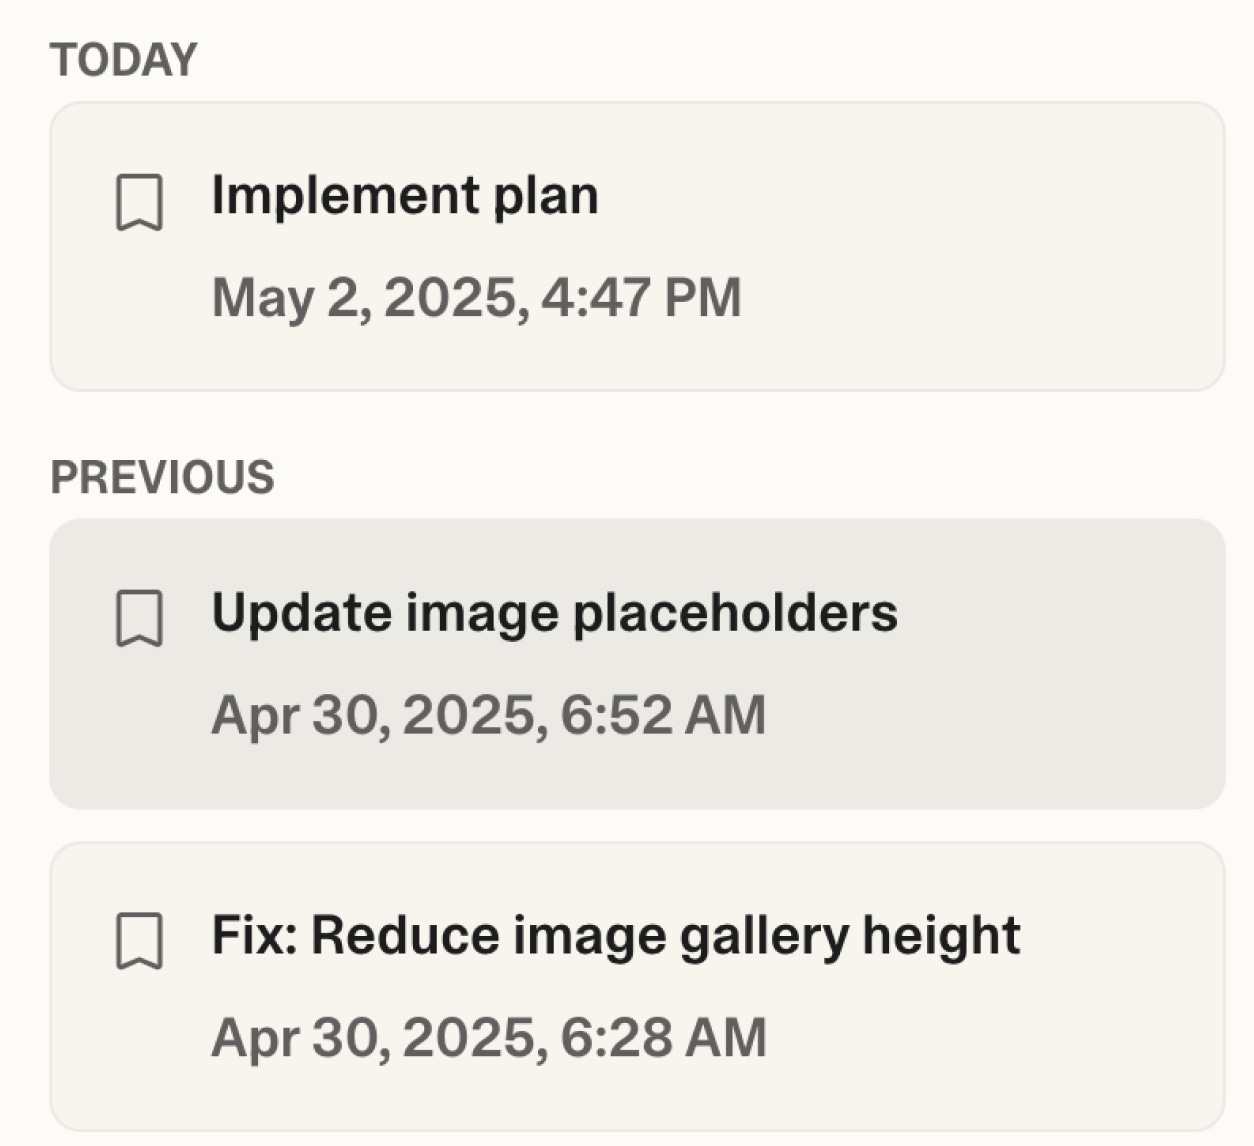
Task: Click the Apr 30, 2025, 6:28 AM timestamp
Action: (488, 1037)
